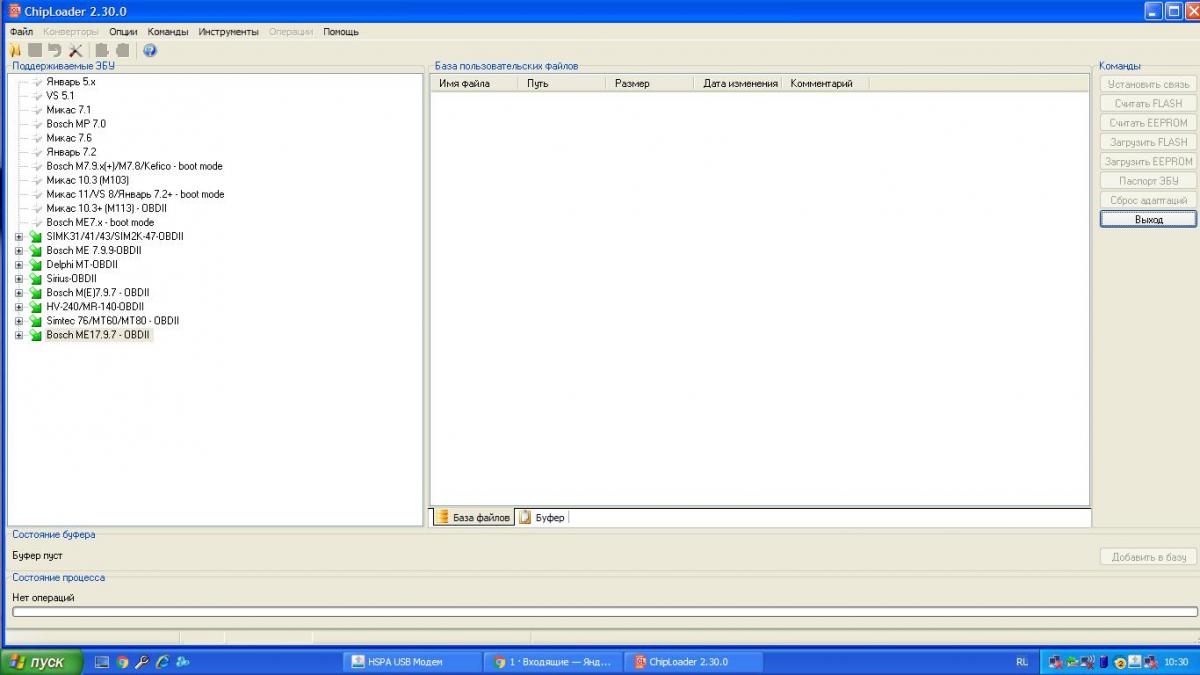Click the Считать FLASH button
The width and height of the screenshot is (1200, 675).
[x=1148, y=103]
